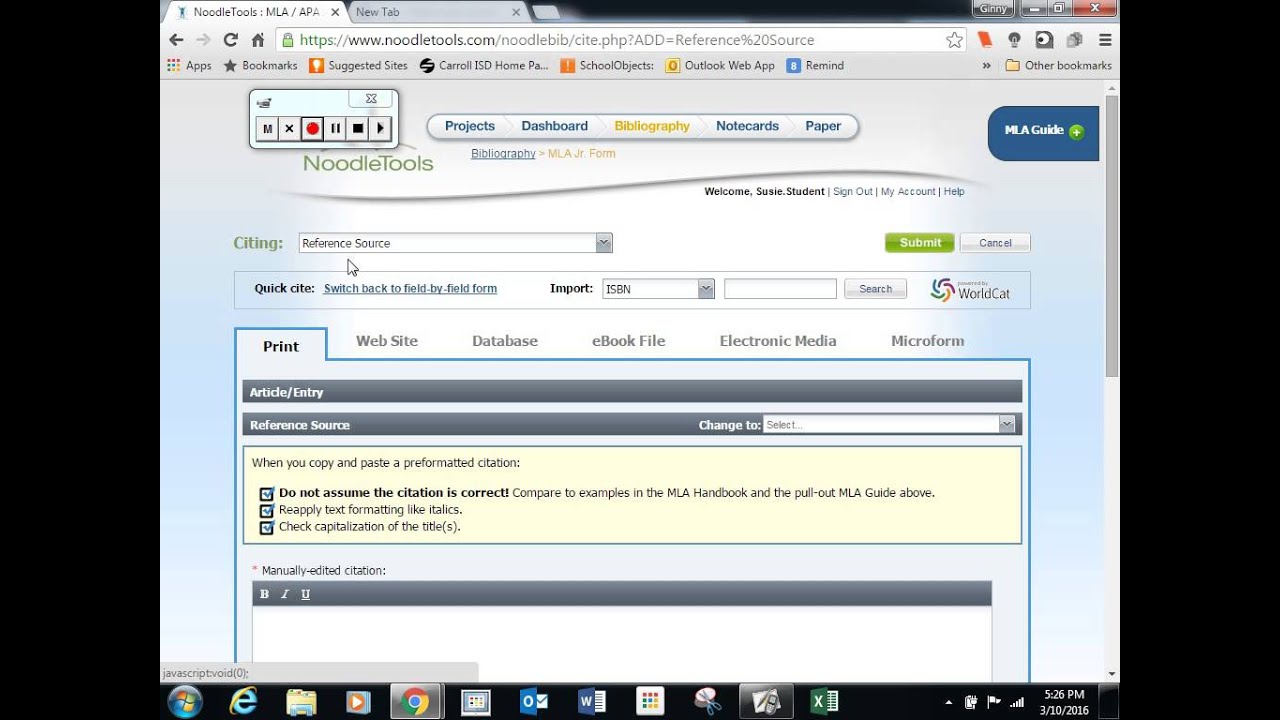Click the Sign Out link
Image resolution: width=1280 pixels, height=720 pixels.
(x=853, y=192)
